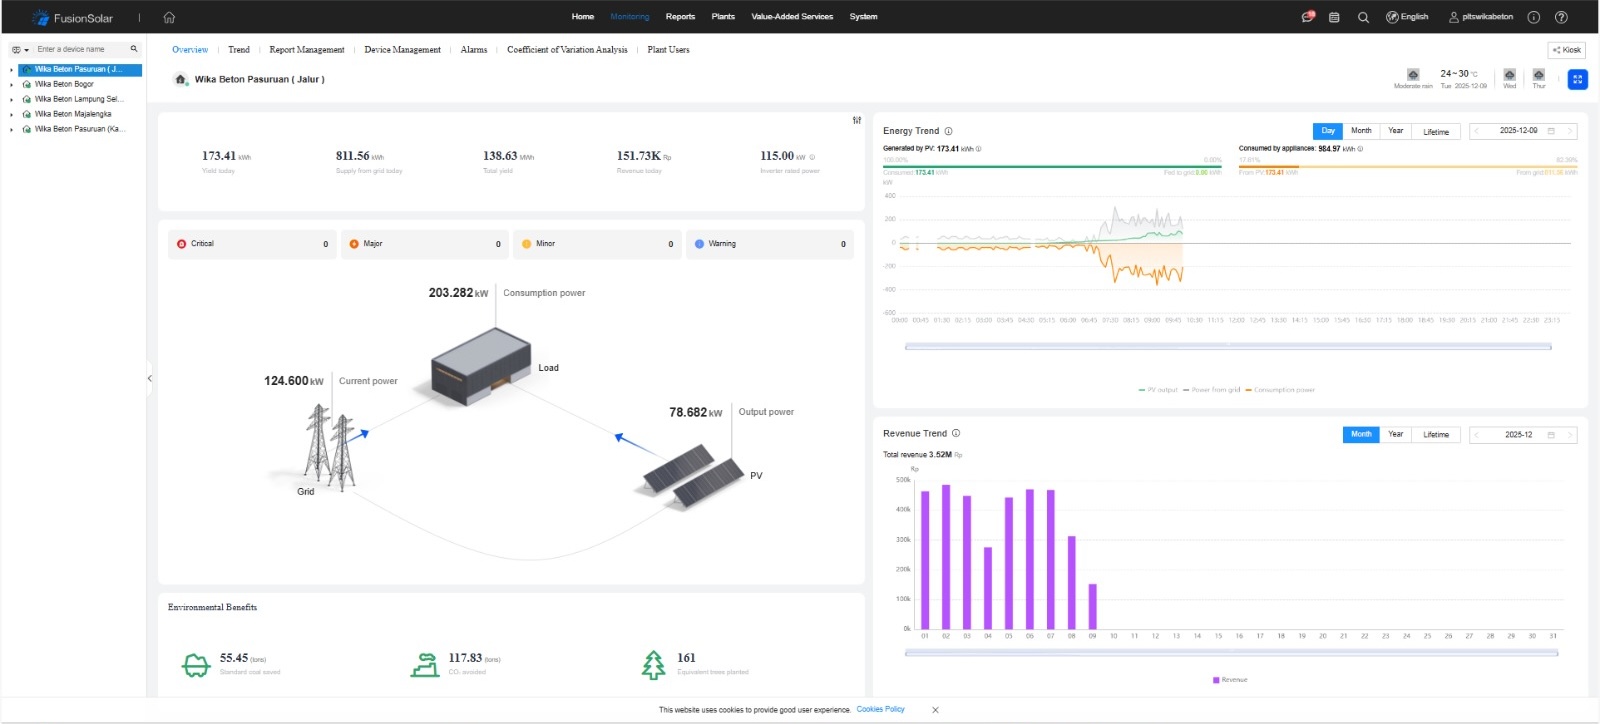
Task: Enter full screen with blue expand icon
Action: click(1577, 79)
